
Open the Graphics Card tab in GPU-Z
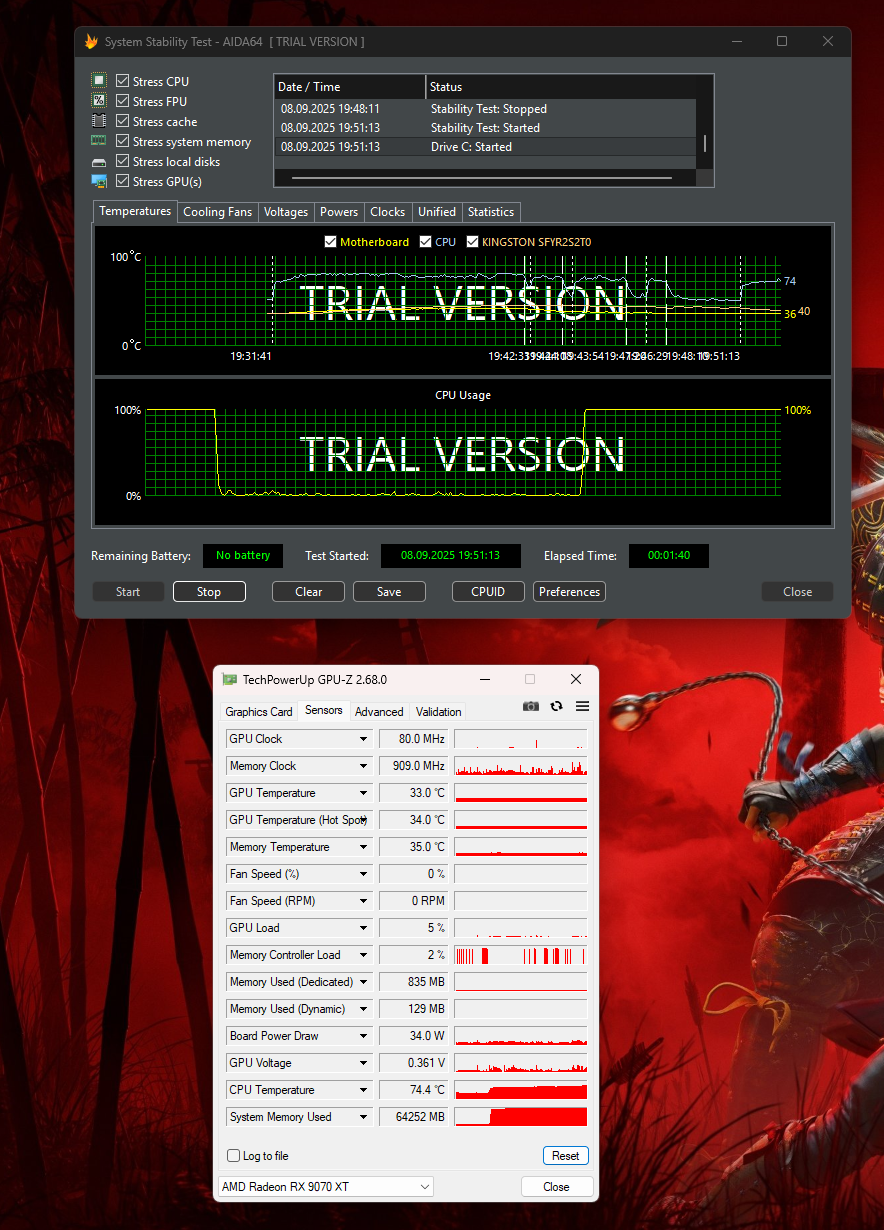tap(259, 712)
